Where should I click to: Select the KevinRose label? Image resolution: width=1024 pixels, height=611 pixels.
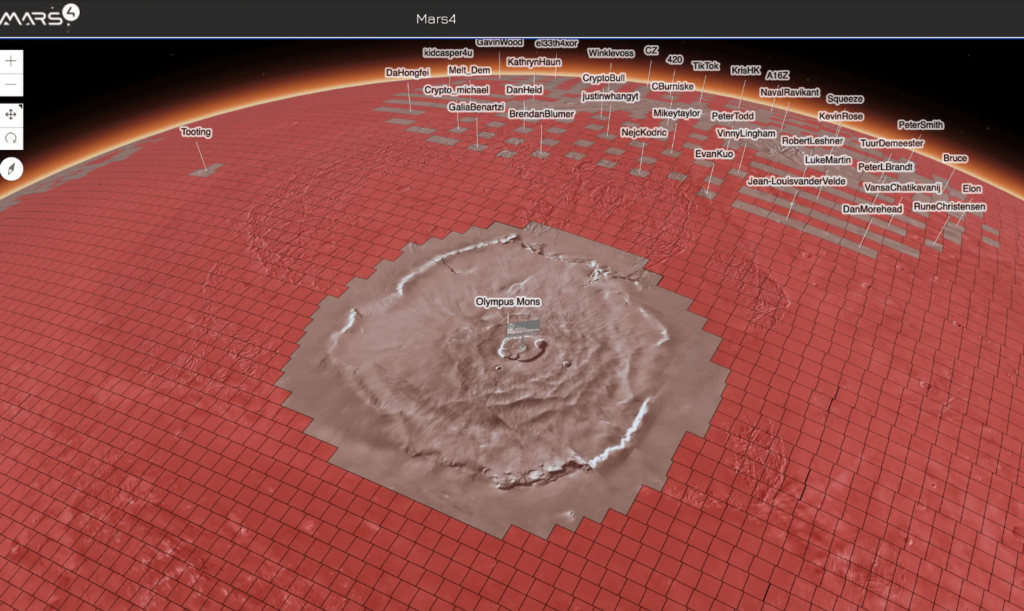[x=840, y=116]
